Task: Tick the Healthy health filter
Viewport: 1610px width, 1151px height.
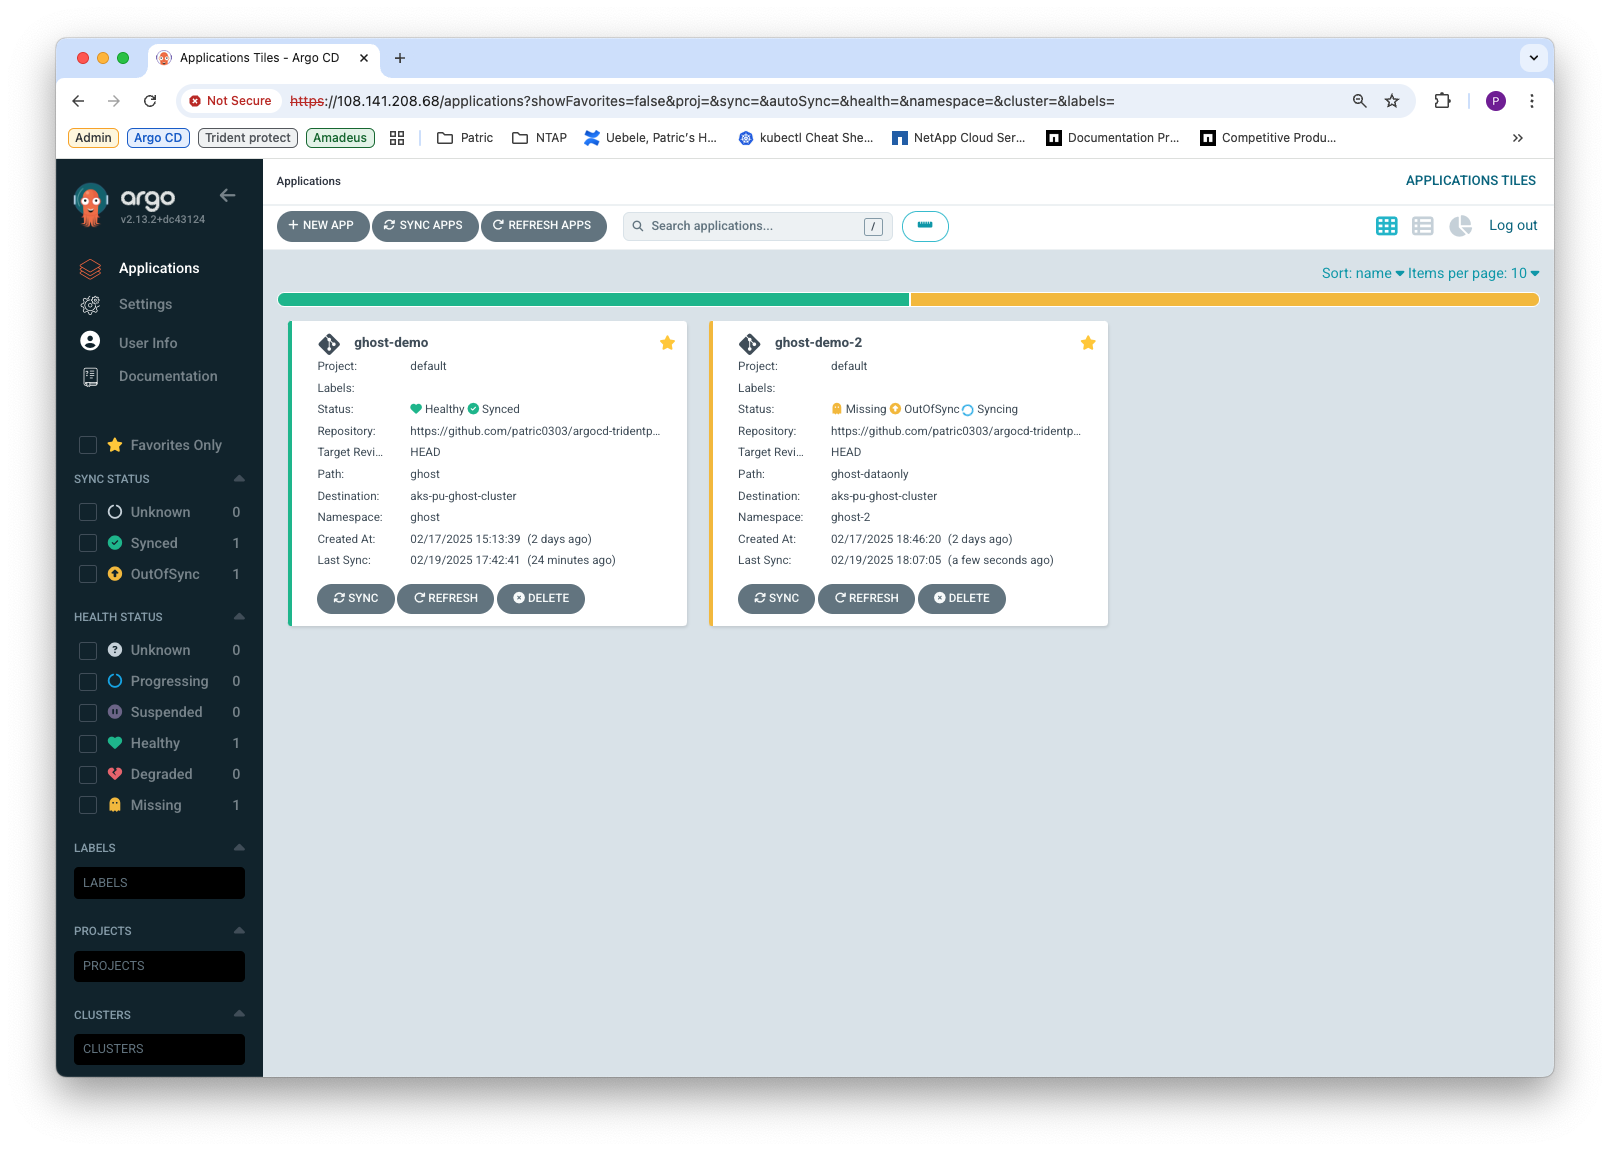Action: [x=88, y=743]
